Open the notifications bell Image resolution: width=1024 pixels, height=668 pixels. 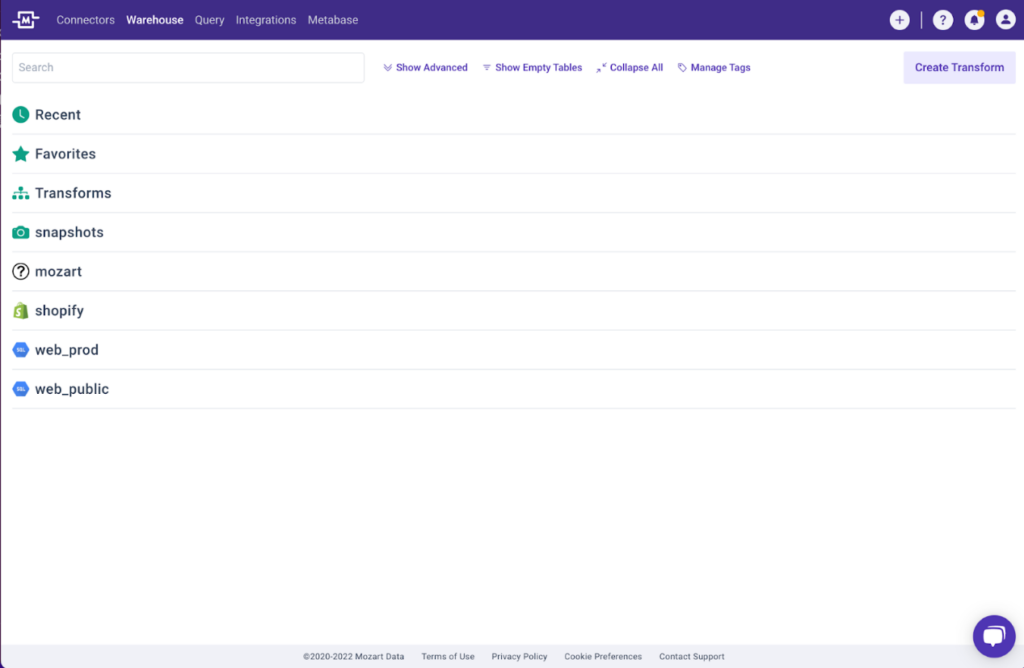pos(974,19)
